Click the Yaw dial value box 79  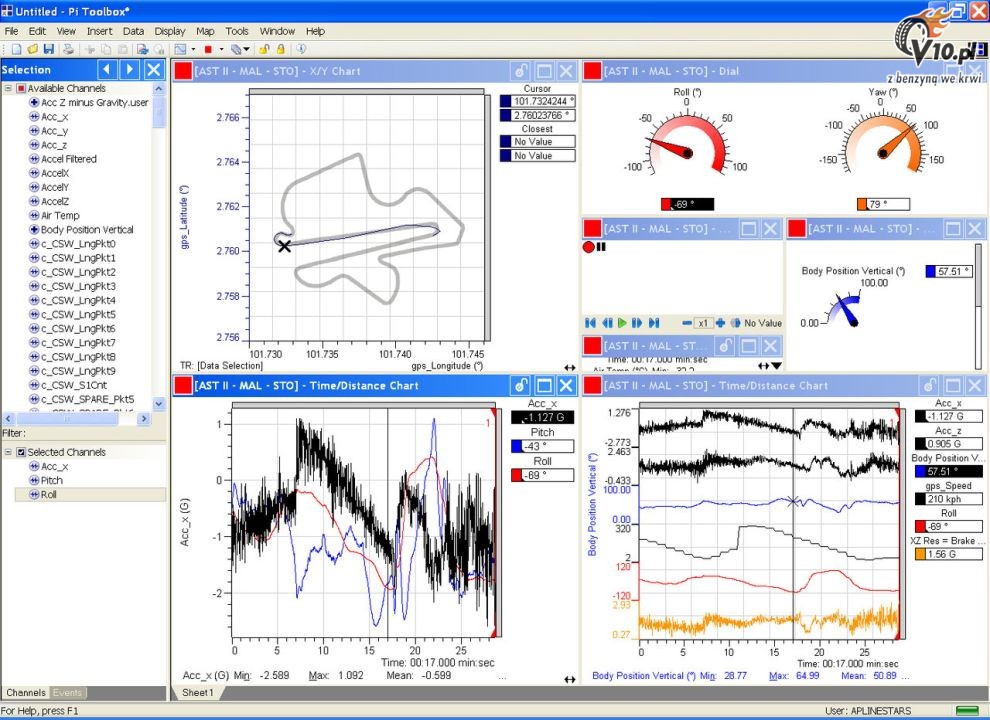(883, 204)
